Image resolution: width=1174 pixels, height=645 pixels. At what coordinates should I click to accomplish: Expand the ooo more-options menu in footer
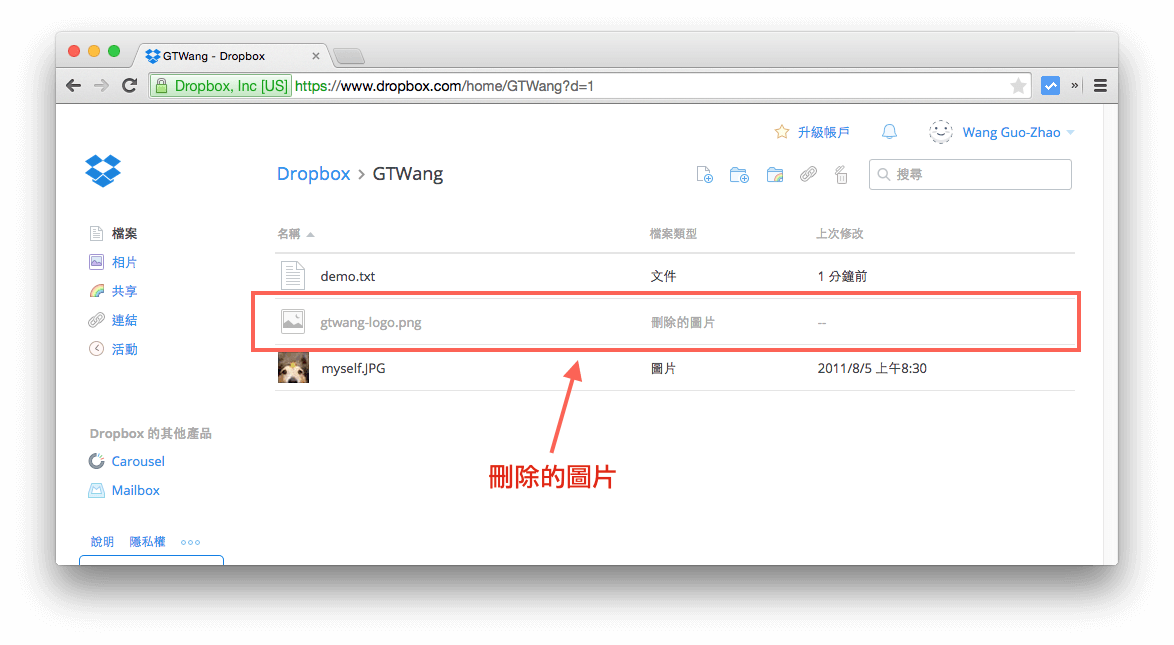tap(190, 542)
